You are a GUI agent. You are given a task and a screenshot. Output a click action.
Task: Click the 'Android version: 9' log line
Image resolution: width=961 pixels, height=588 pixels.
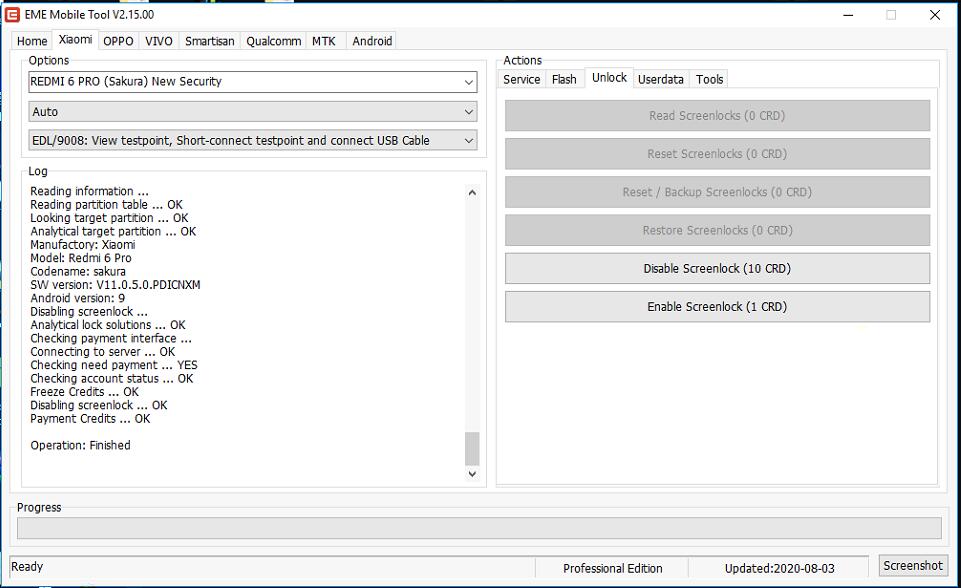click(x=77, y=299)
